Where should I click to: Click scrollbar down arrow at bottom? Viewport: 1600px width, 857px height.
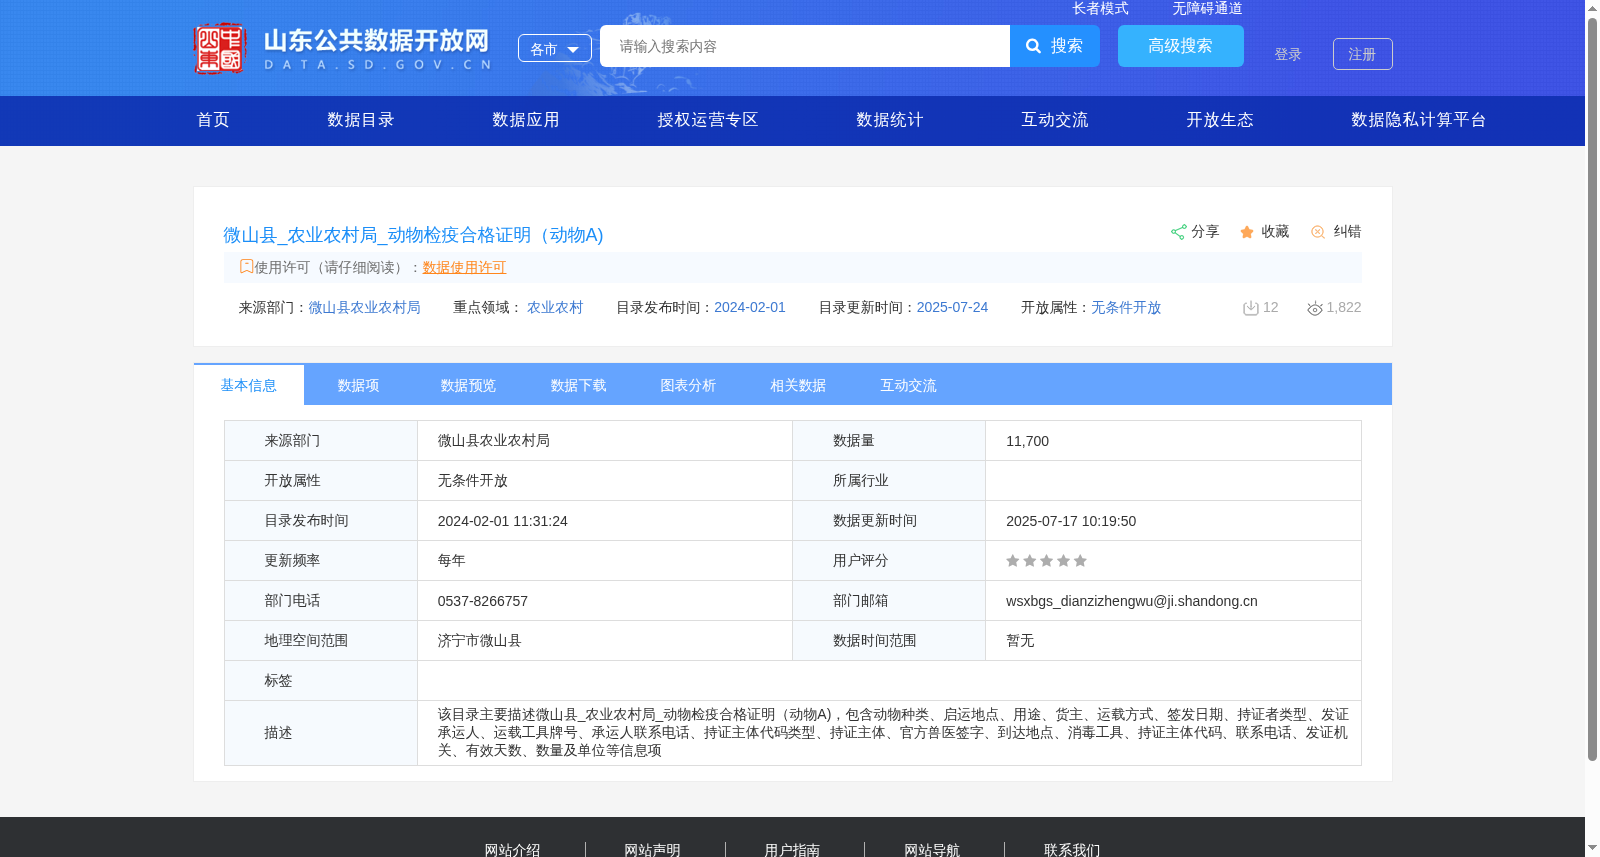[1592, 848]
